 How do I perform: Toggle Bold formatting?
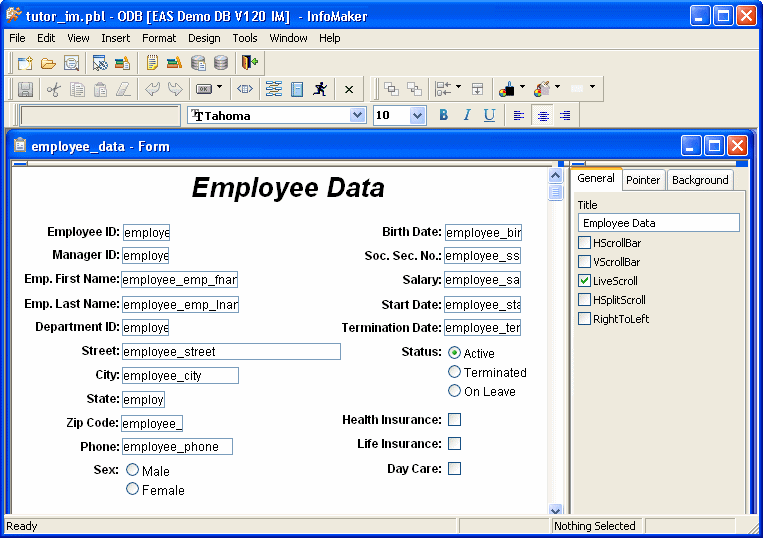443,115
